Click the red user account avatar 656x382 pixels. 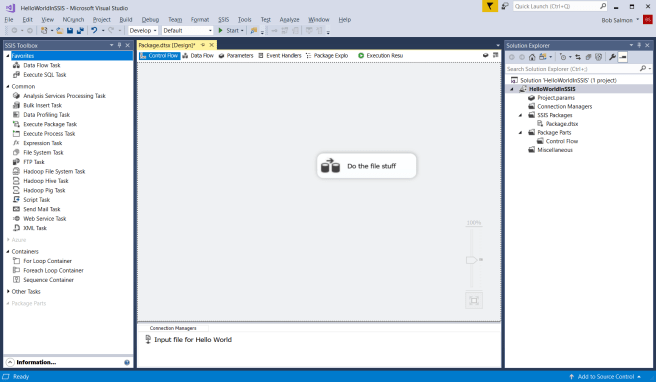648,20
